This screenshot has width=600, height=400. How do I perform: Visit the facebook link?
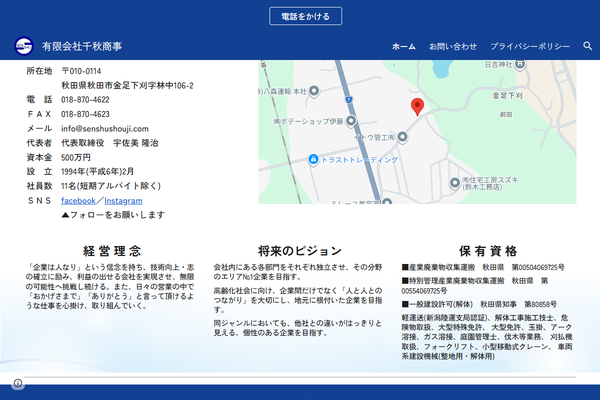(x=78, y=201)
